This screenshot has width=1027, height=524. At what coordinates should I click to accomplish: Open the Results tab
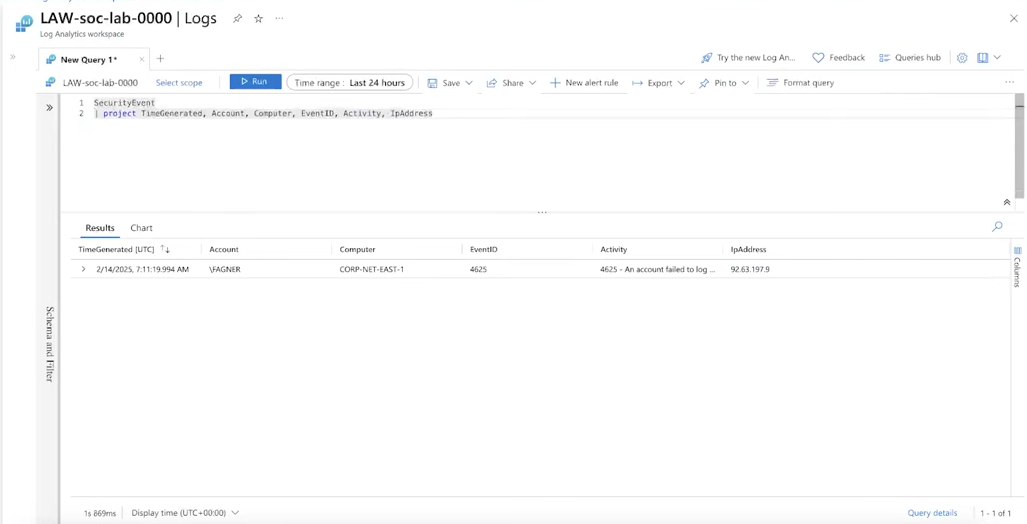coord(100,228)
